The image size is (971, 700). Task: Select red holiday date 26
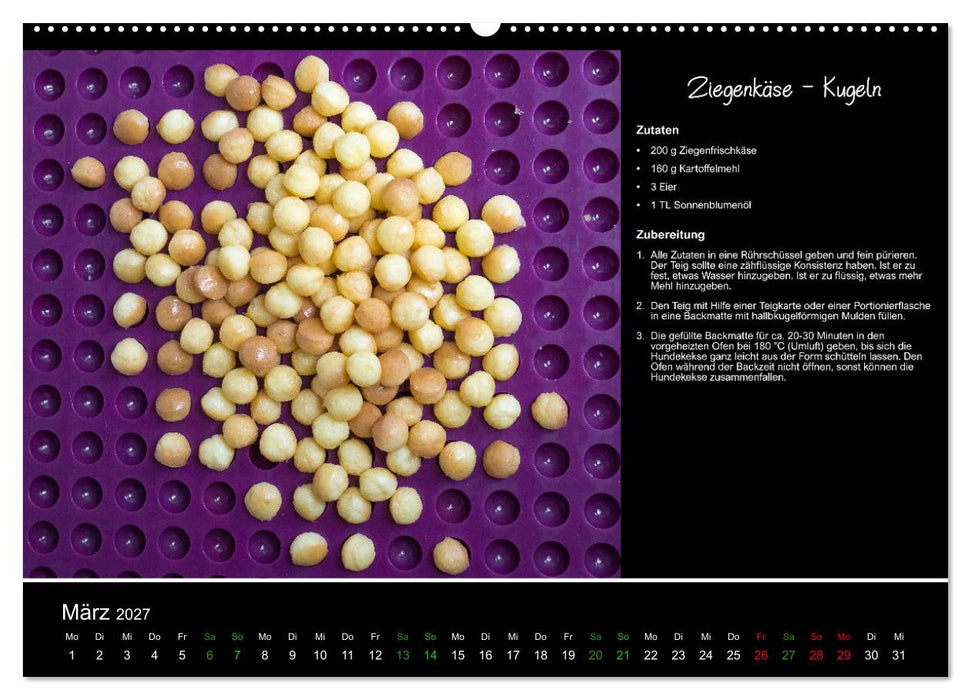click(x=761, y=655)
